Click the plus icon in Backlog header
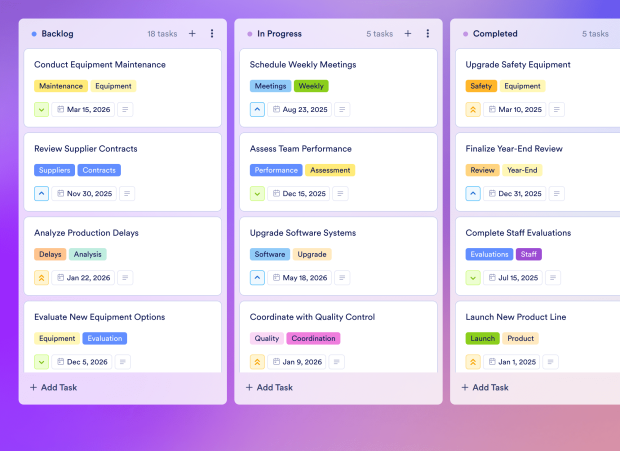Viewport: 620px width, 451px height. pos(192,33)
